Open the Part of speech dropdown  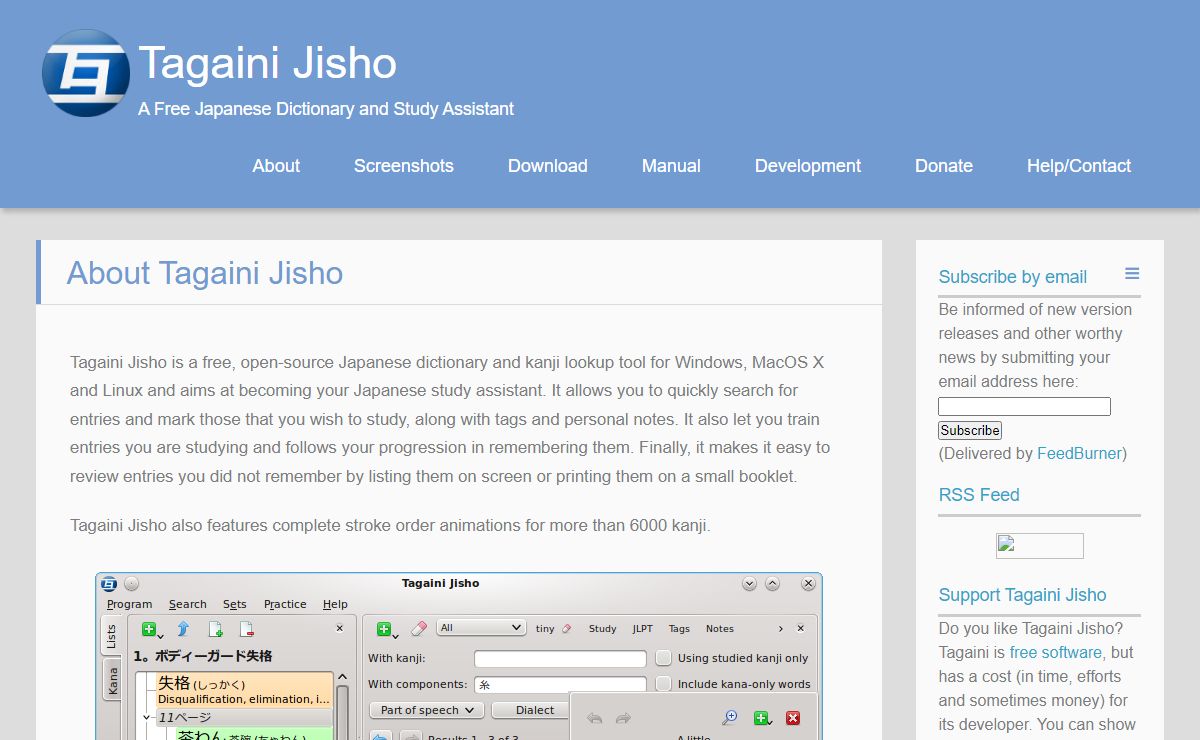[427, 710]
